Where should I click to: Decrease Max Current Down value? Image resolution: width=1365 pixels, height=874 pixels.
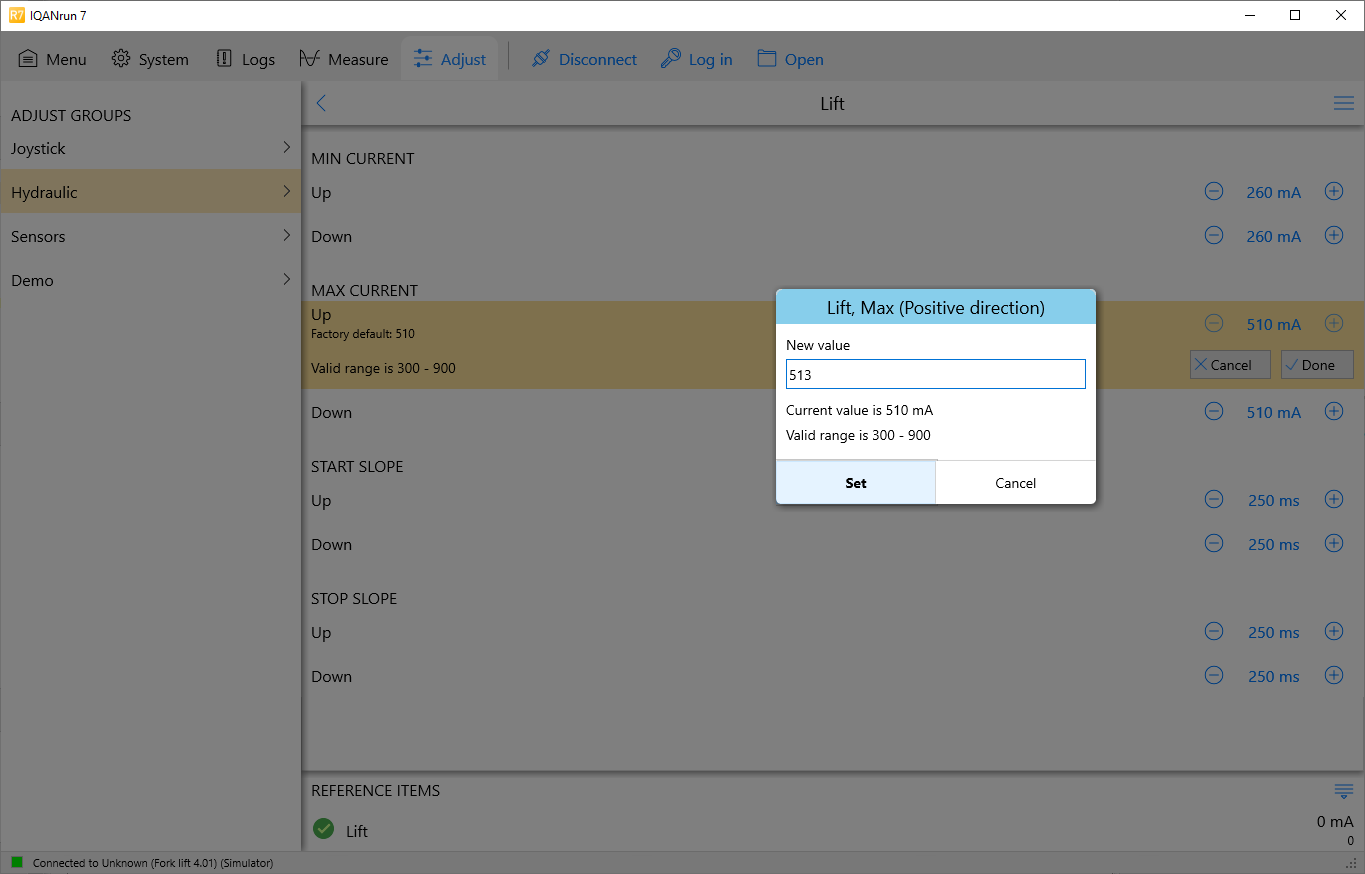(x=1214, y=411)
